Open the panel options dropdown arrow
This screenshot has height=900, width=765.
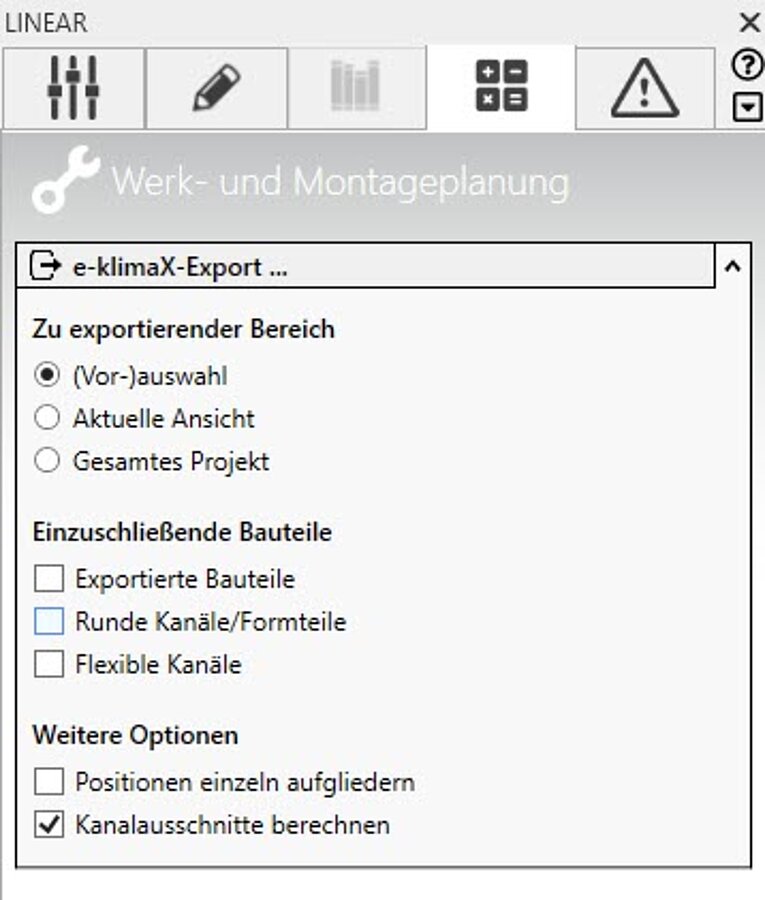748,107
